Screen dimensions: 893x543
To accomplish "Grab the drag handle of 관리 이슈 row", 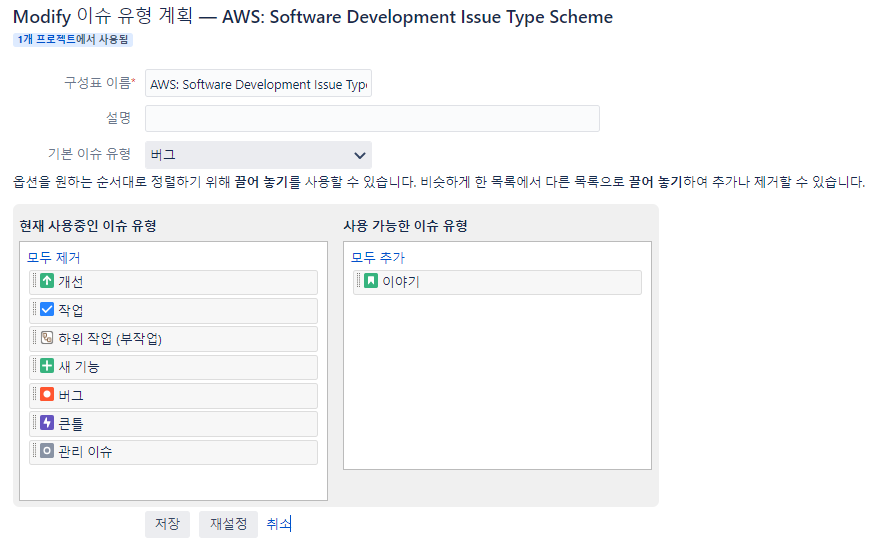I will [x=34, y=451].
